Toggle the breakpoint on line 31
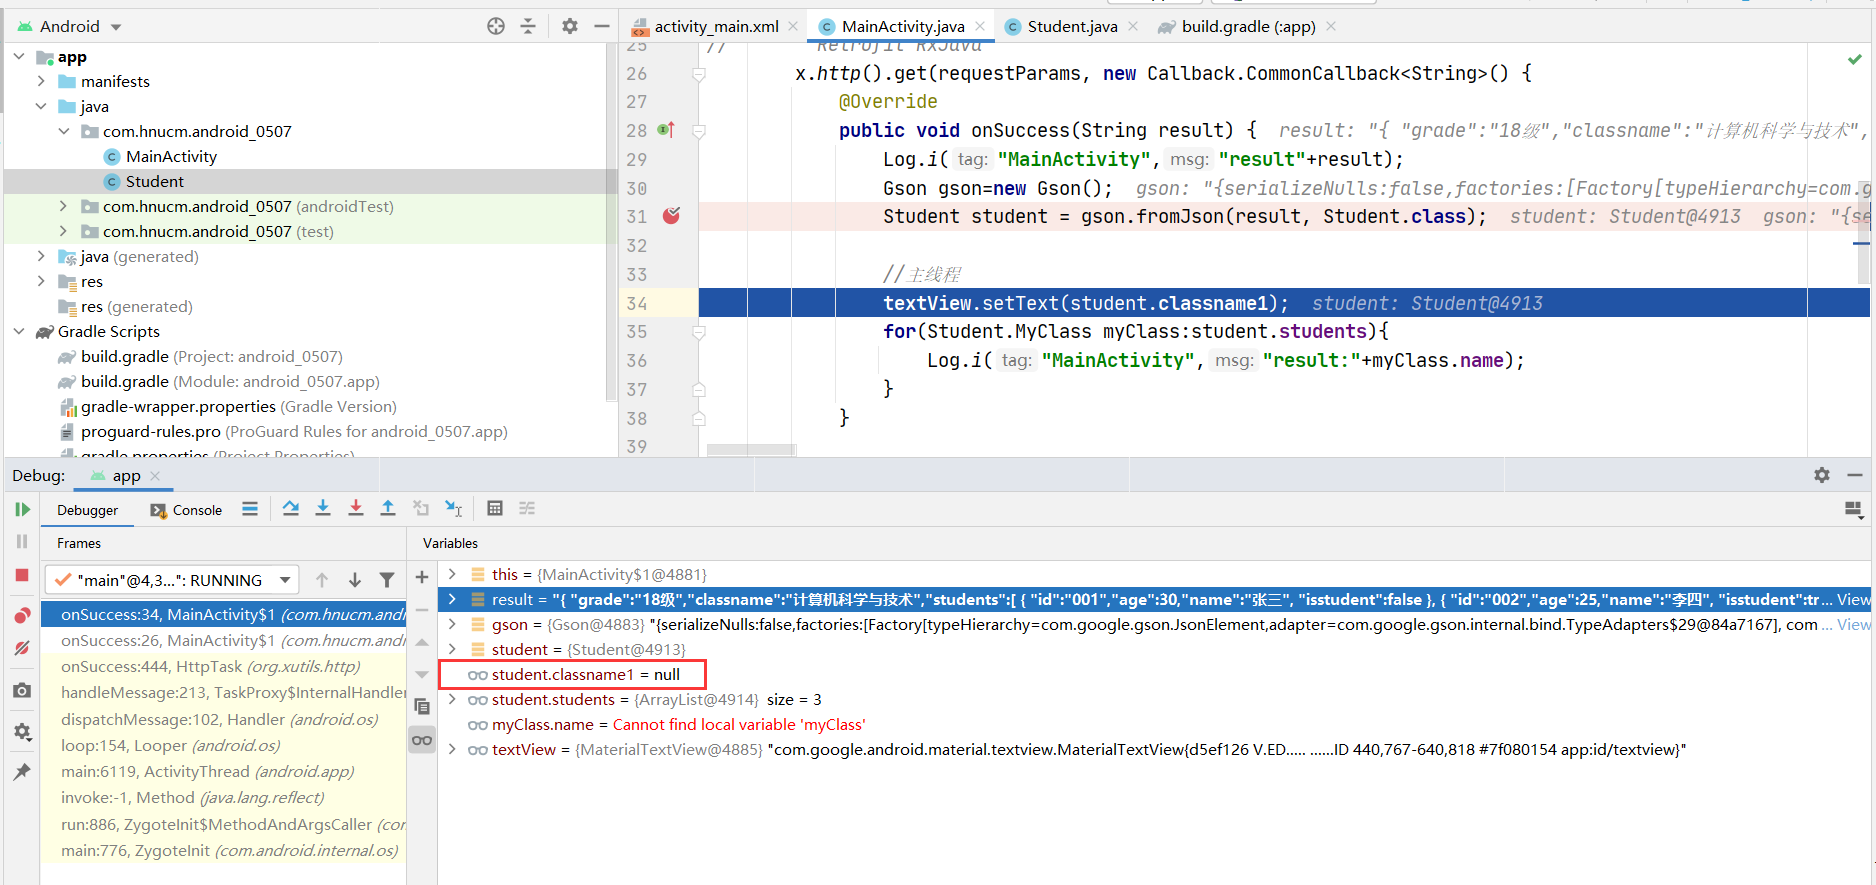Viewport: 1876px width, 885px height. point(672,216)
